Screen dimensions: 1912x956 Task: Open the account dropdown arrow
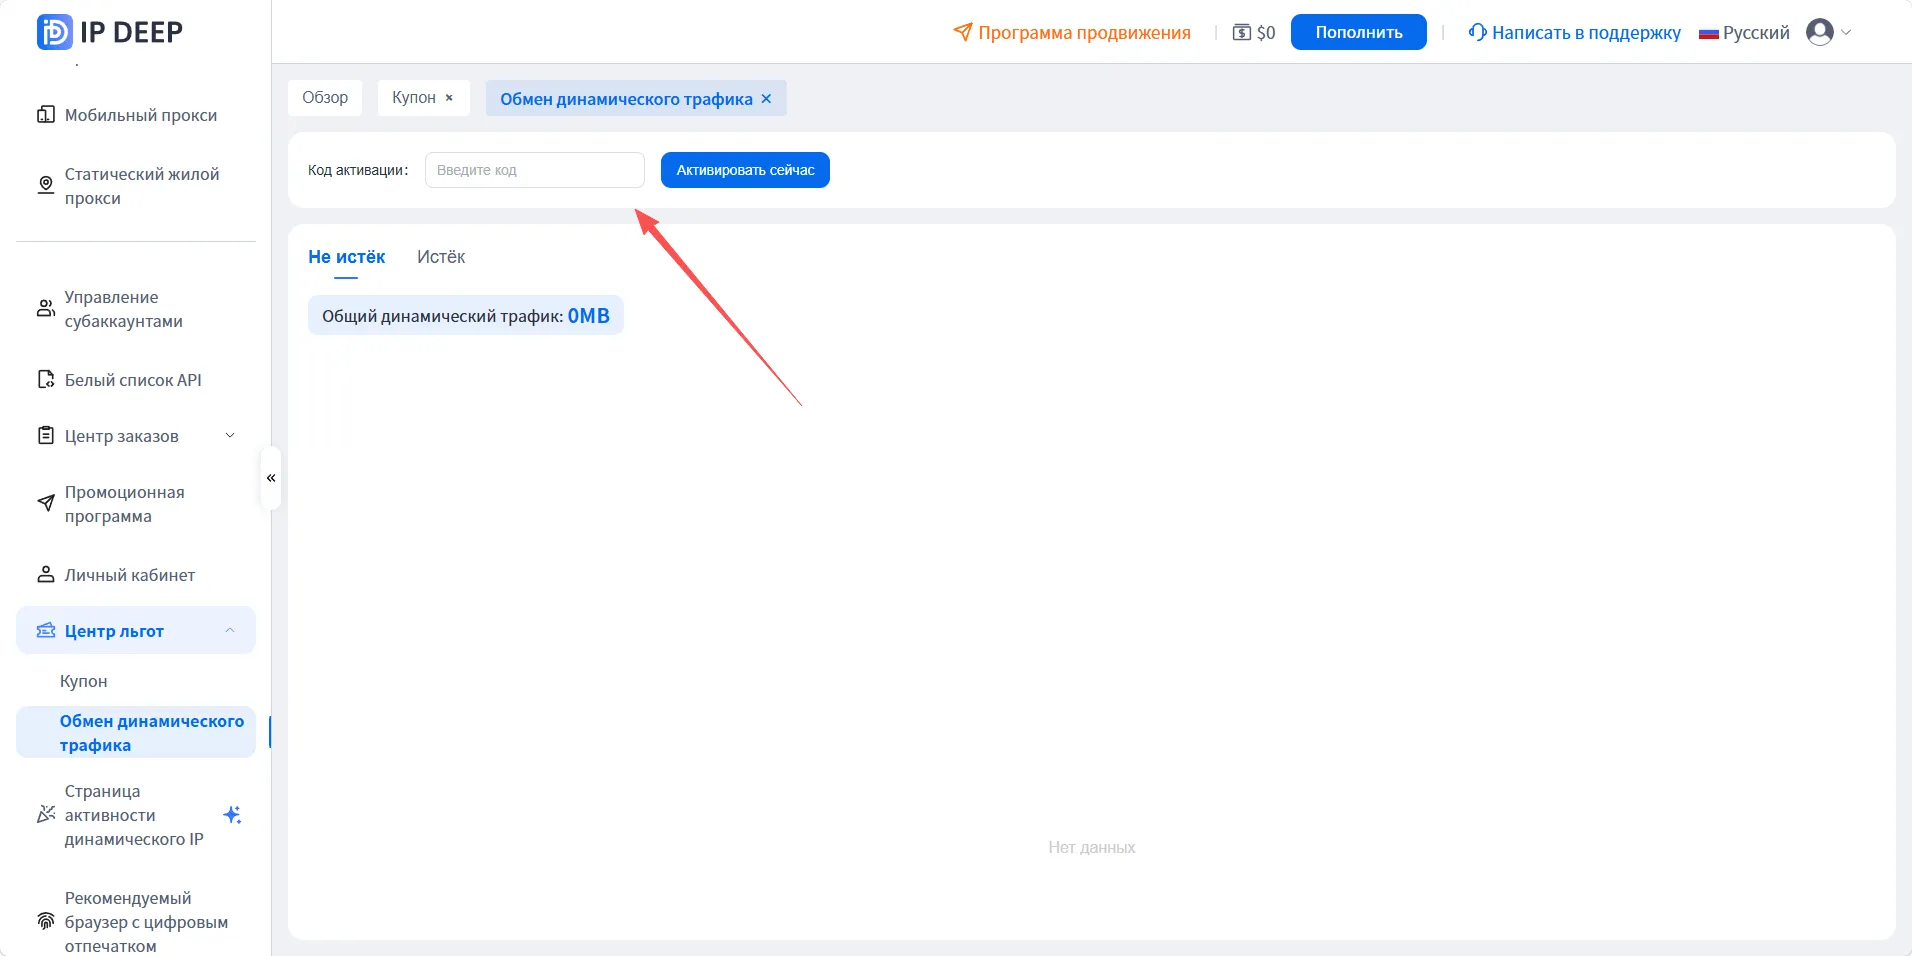click(1846, 32)
